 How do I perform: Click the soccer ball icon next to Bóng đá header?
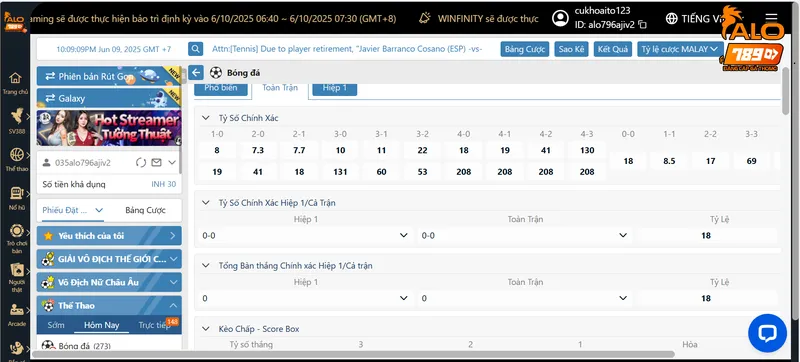tap(216, 72)
